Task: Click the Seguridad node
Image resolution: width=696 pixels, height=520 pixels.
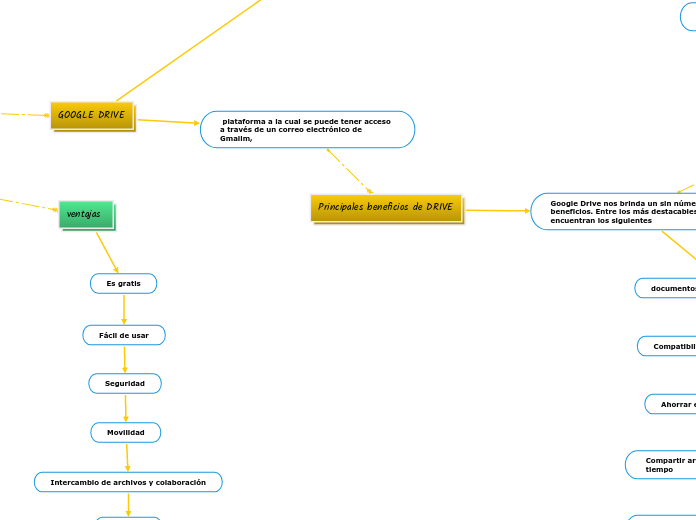Action: pyautogui.click(x=125, y=384)
